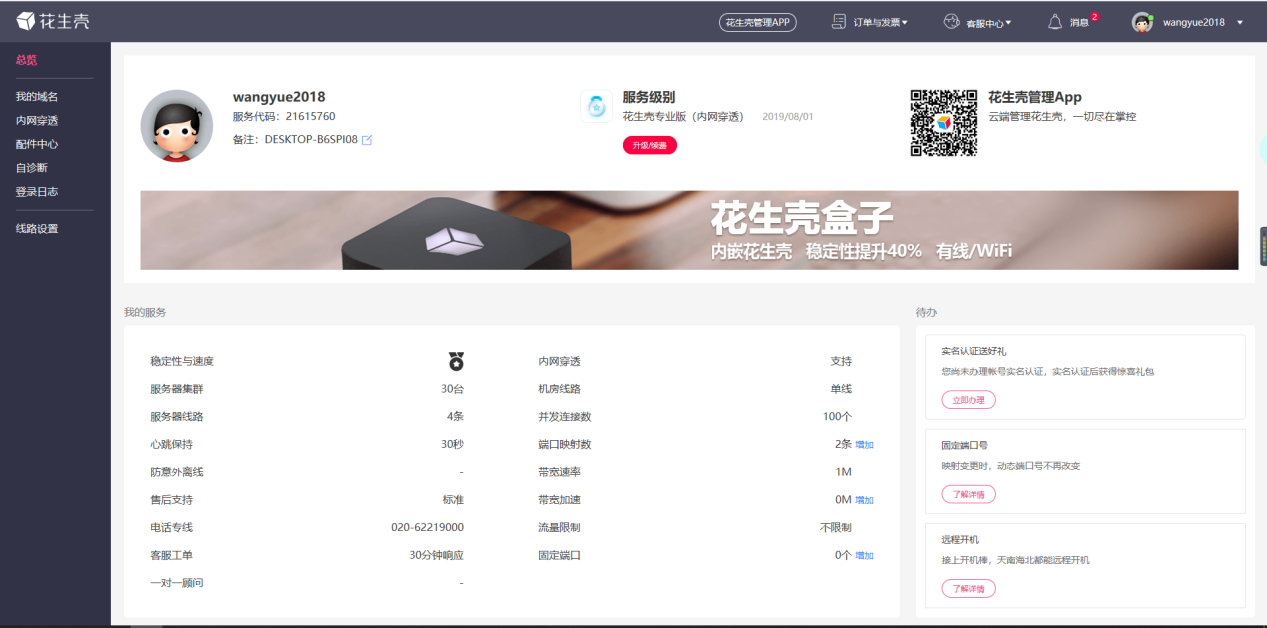
Task: Click the 客服中心 globe icon
Action: (951, 22)
